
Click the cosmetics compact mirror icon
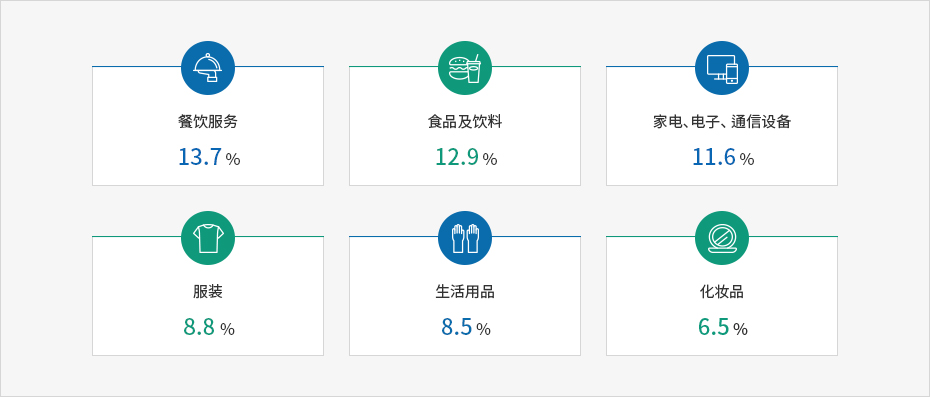(x=722, y=238)
